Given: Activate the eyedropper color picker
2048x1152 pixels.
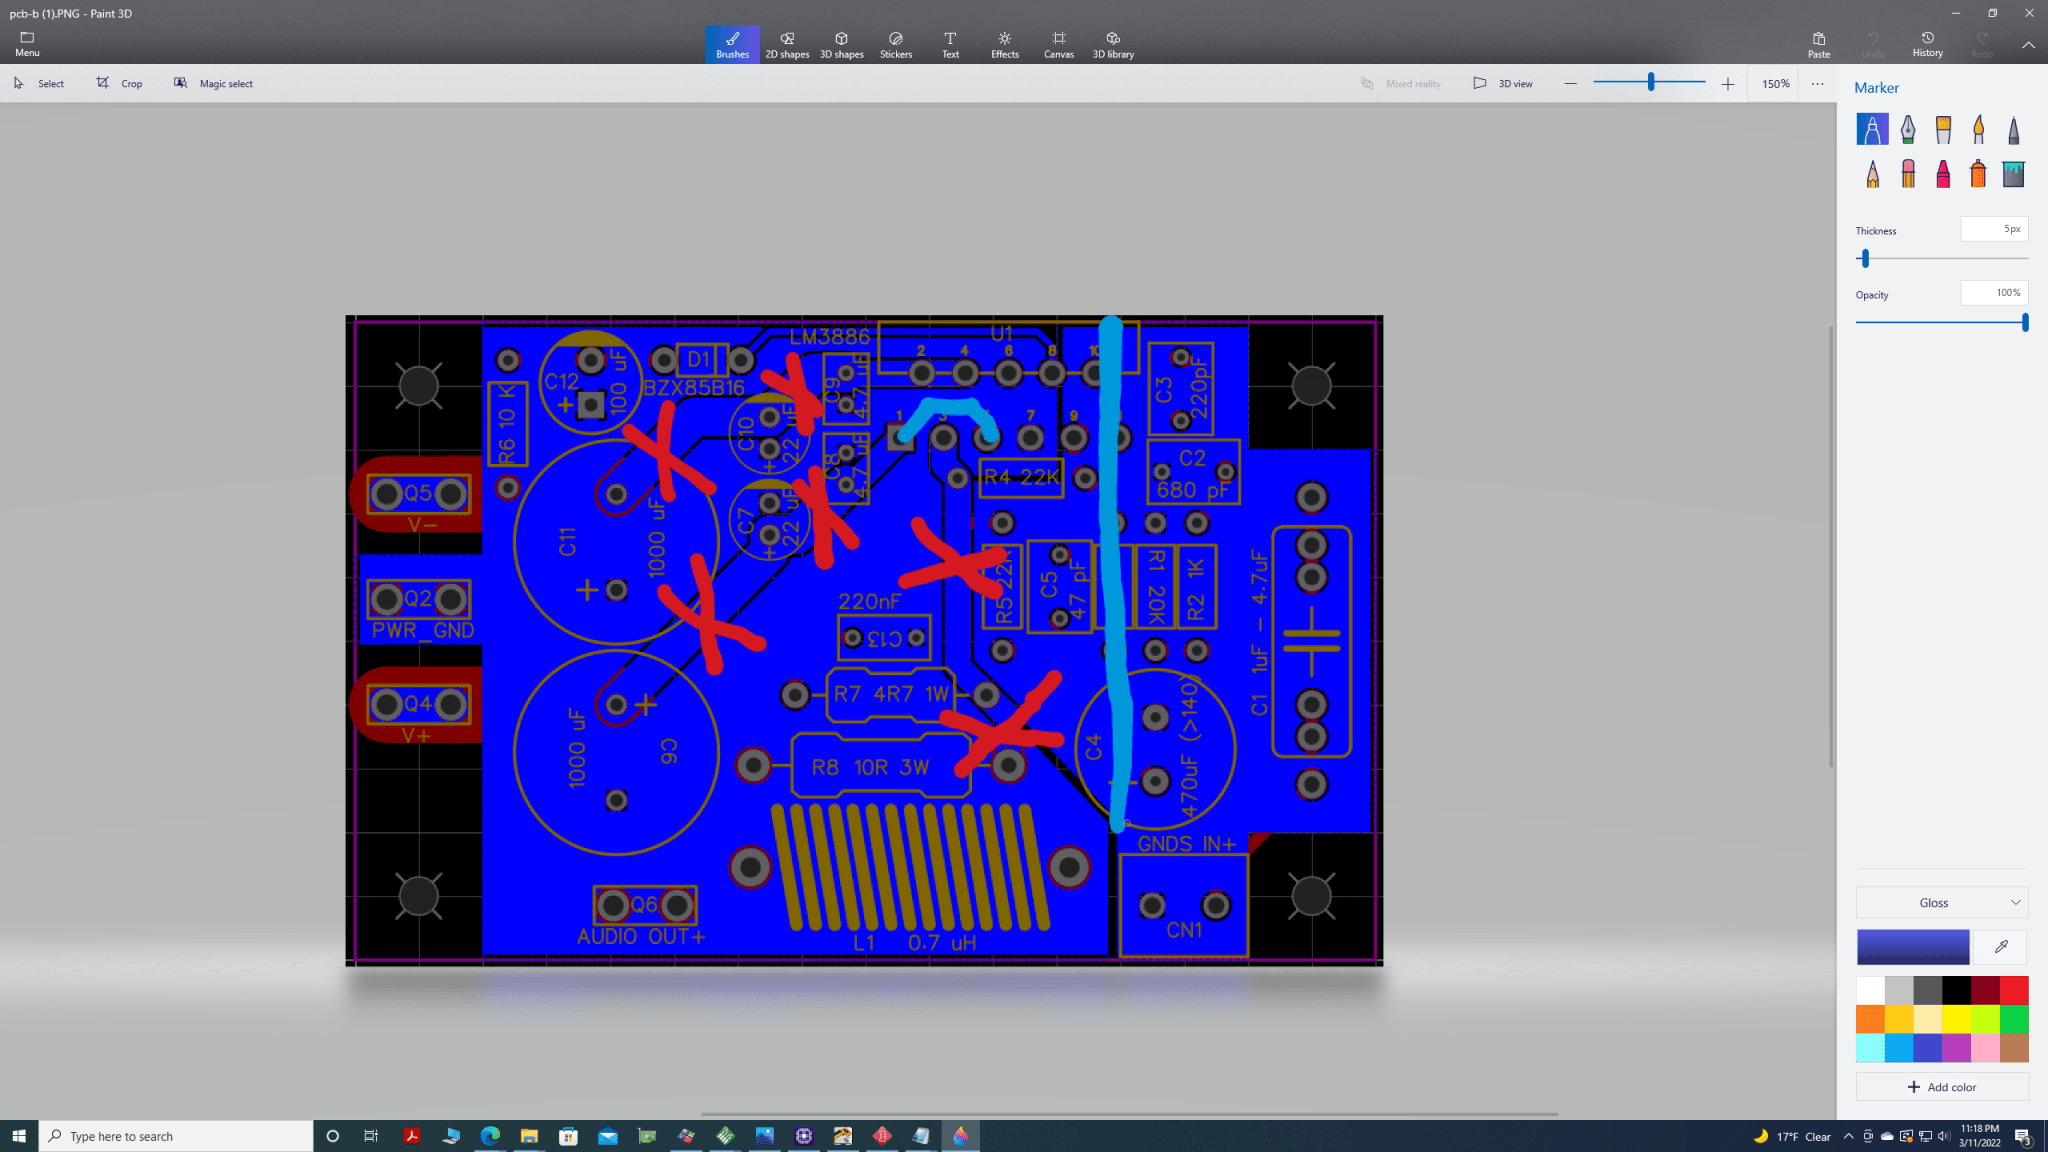Looking at the screenshot, I should point(2001,946).
